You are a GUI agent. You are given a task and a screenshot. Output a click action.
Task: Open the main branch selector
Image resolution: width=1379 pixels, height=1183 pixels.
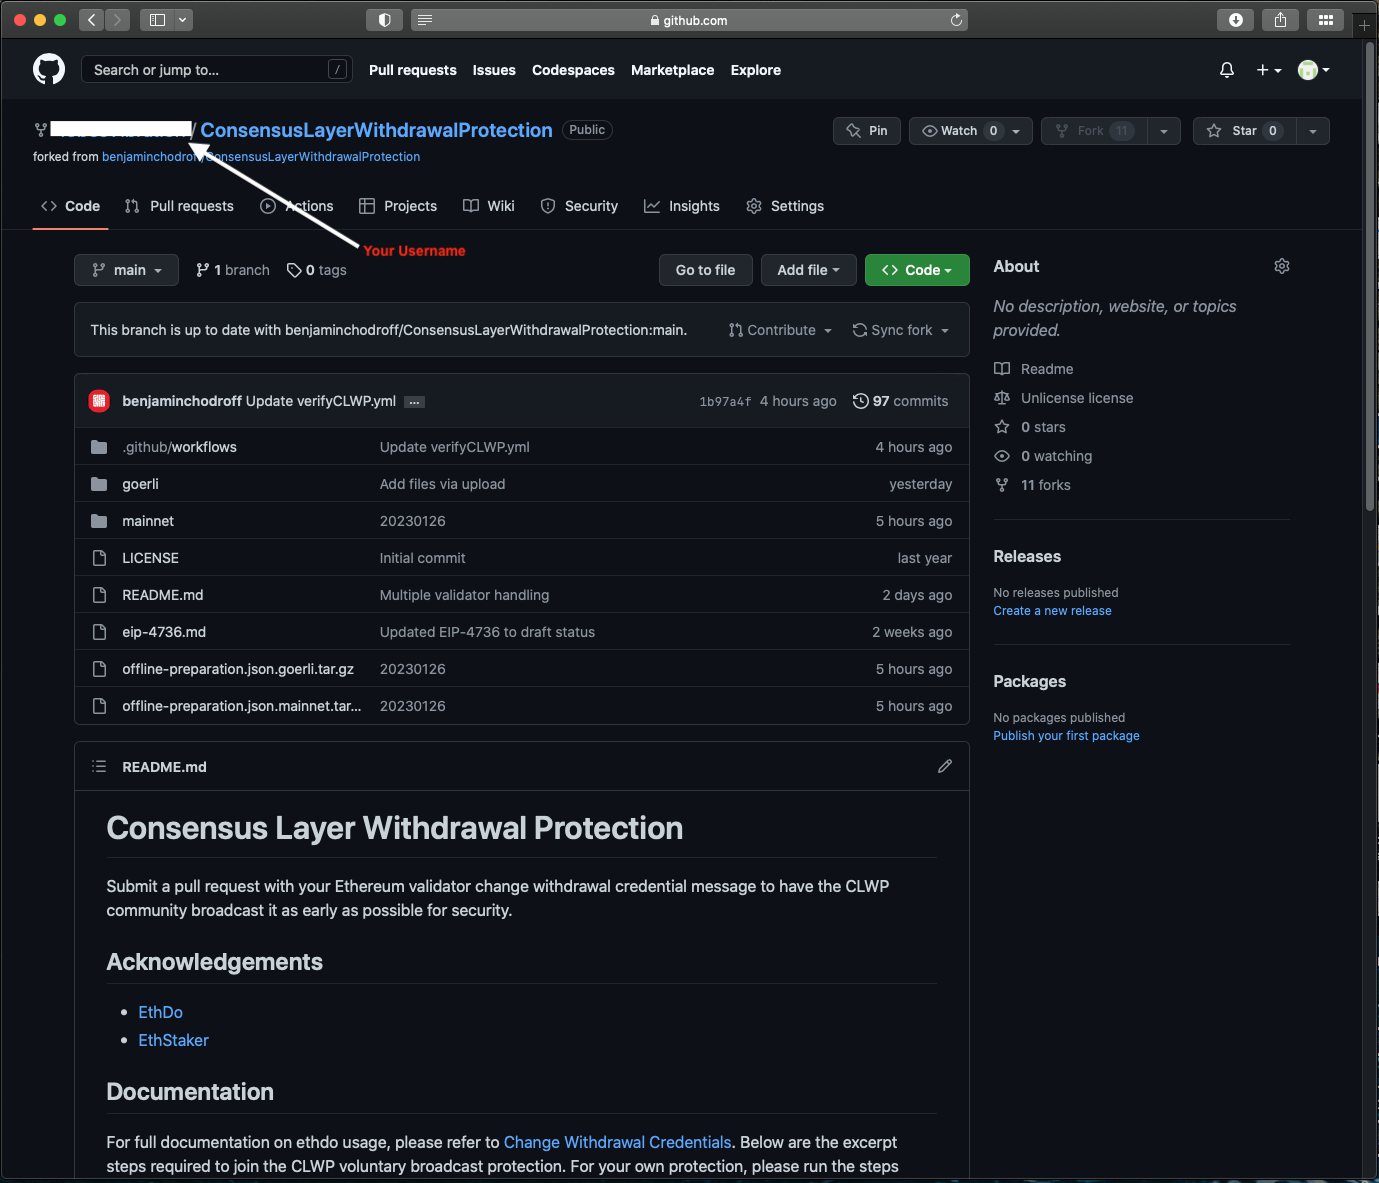pyautogui.click(x=126, y=270)
